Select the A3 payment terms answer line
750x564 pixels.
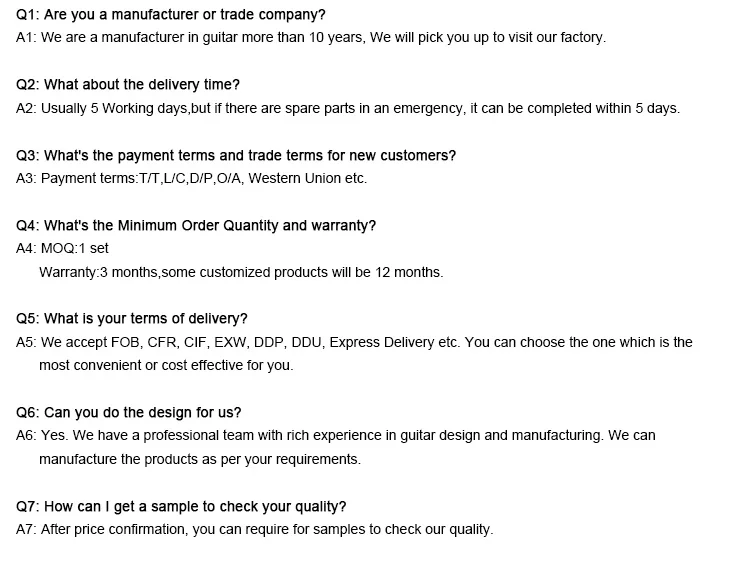tap(191, 178)
